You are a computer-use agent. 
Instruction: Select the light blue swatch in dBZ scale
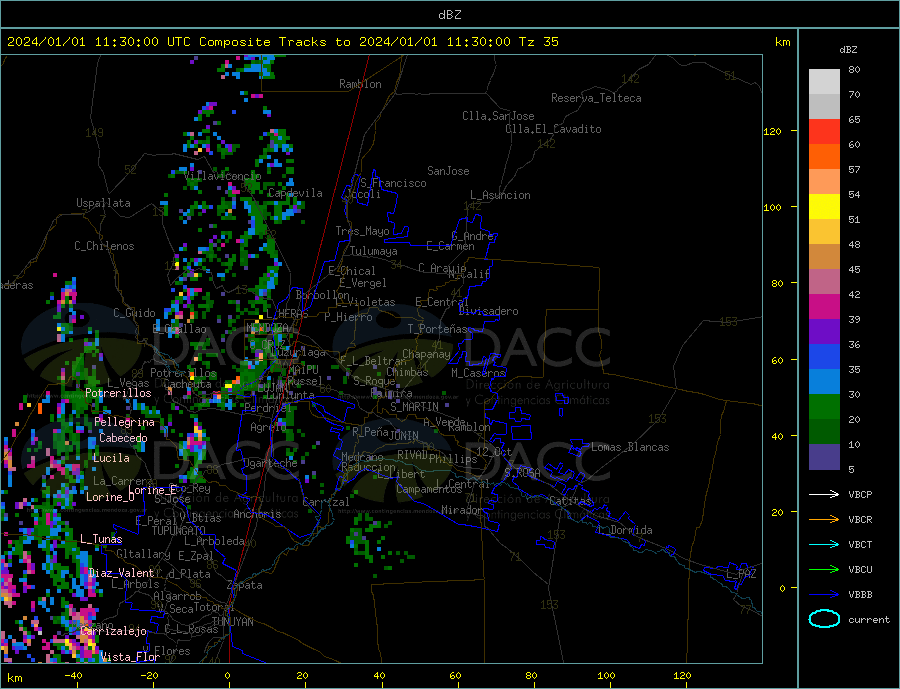824,382
